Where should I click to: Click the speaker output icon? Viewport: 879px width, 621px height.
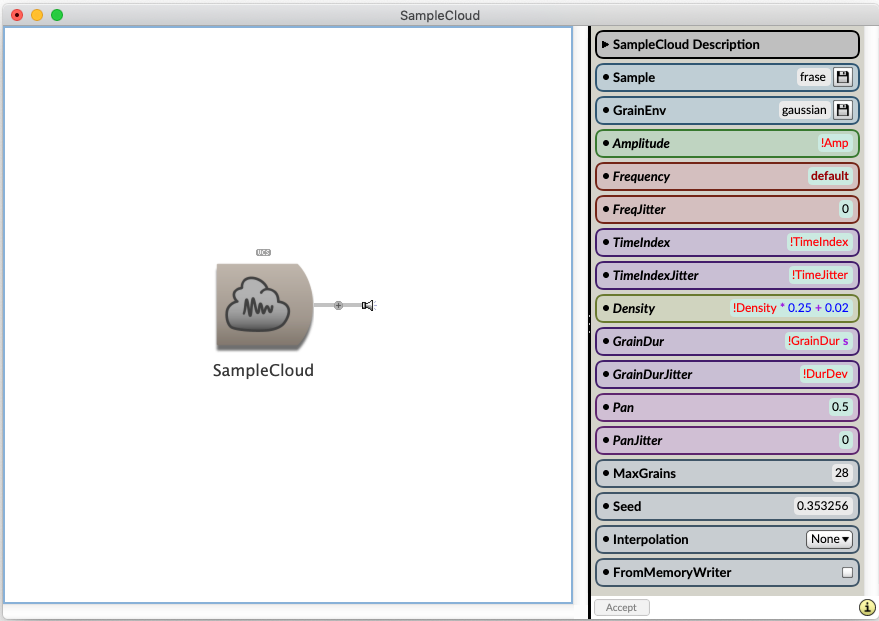click(x=368, y=305)
